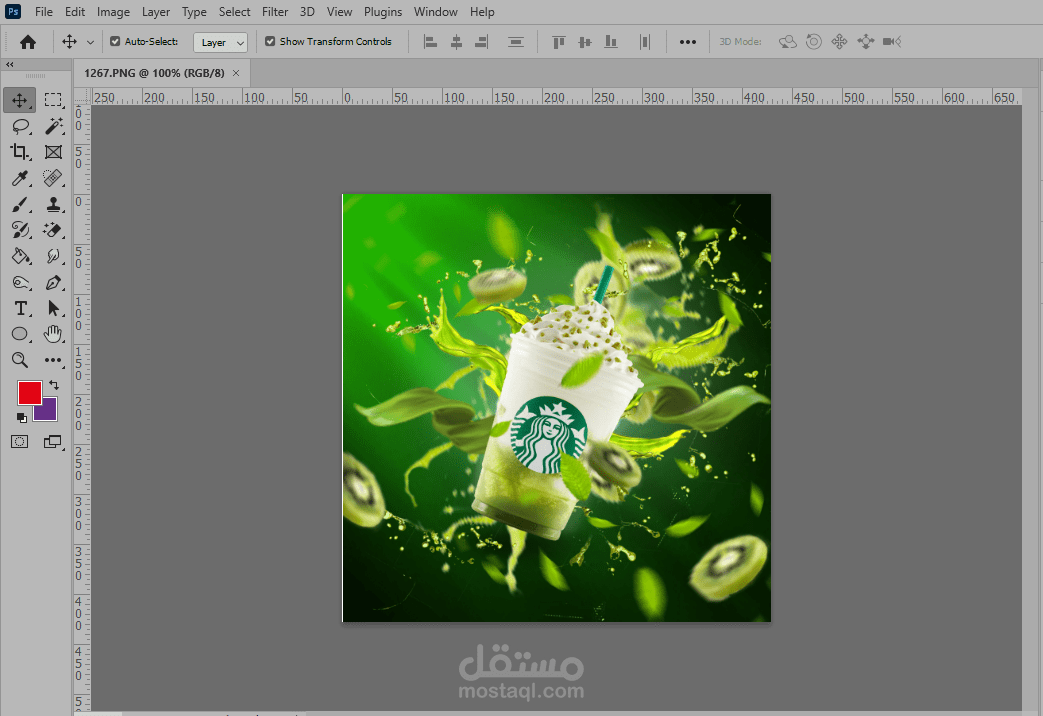Swap foreground and background colors

(x=54, y=384)
